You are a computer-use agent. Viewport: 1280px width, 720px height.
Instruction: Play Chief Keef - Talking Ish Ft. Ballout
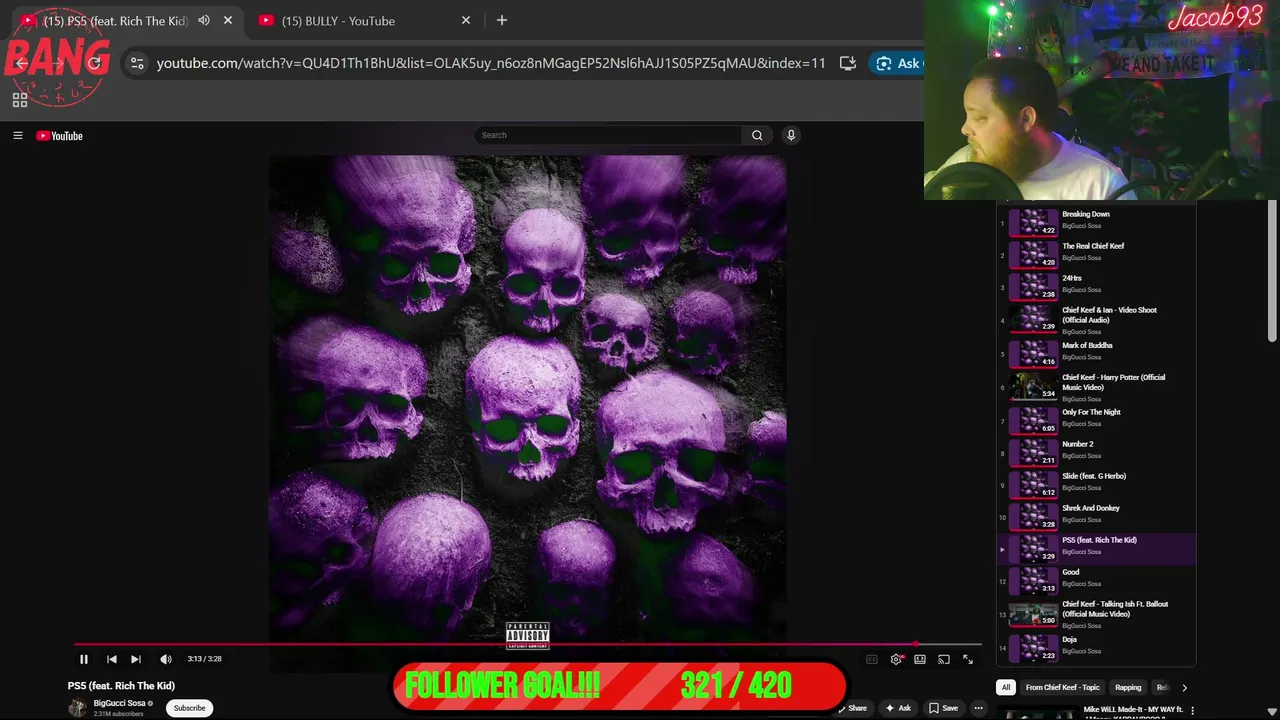click(1096, 614)
